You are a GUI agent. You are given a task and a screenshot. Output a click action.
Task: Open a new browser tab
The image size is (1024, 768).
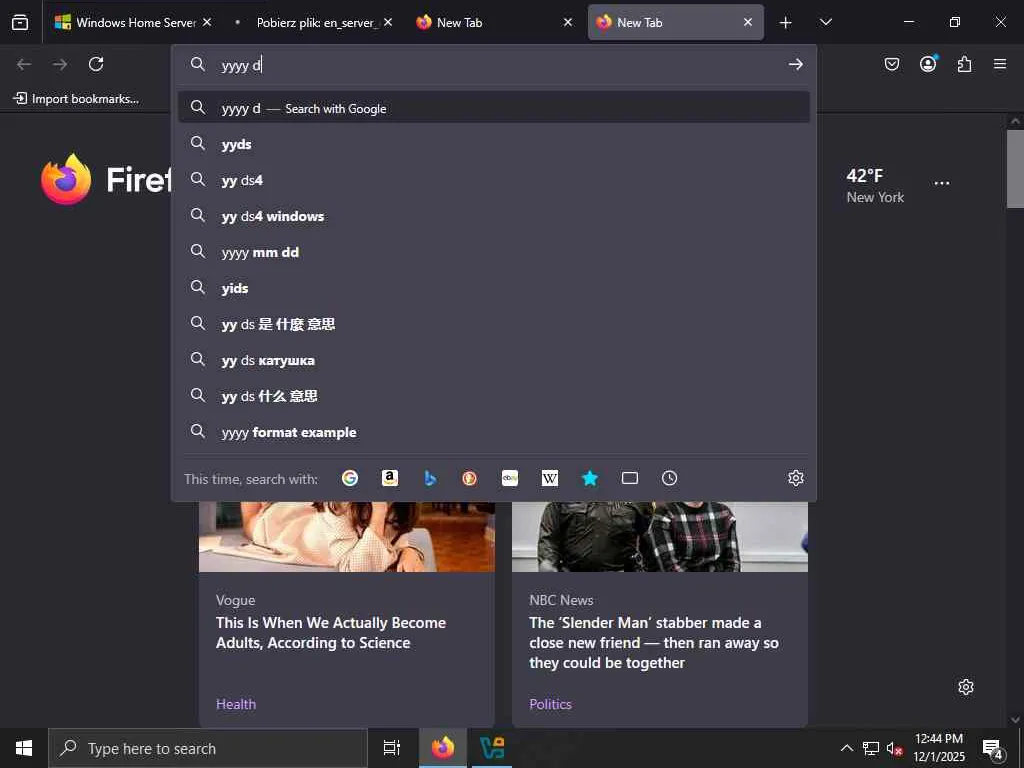(x=786, y=23)
